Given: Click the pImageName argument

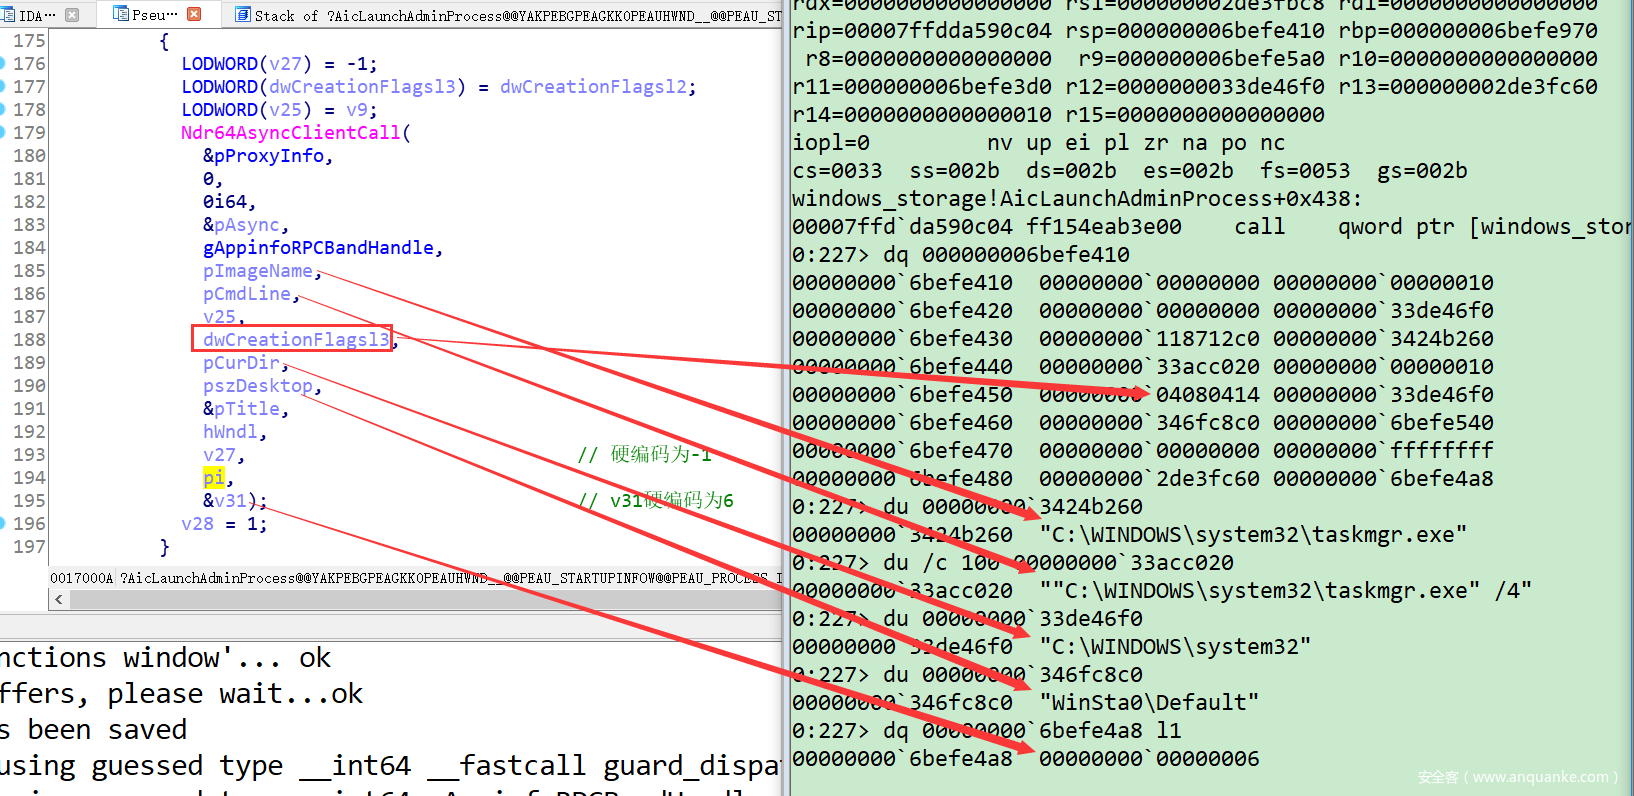Looking at the screenshot, I should click(258, 271).
